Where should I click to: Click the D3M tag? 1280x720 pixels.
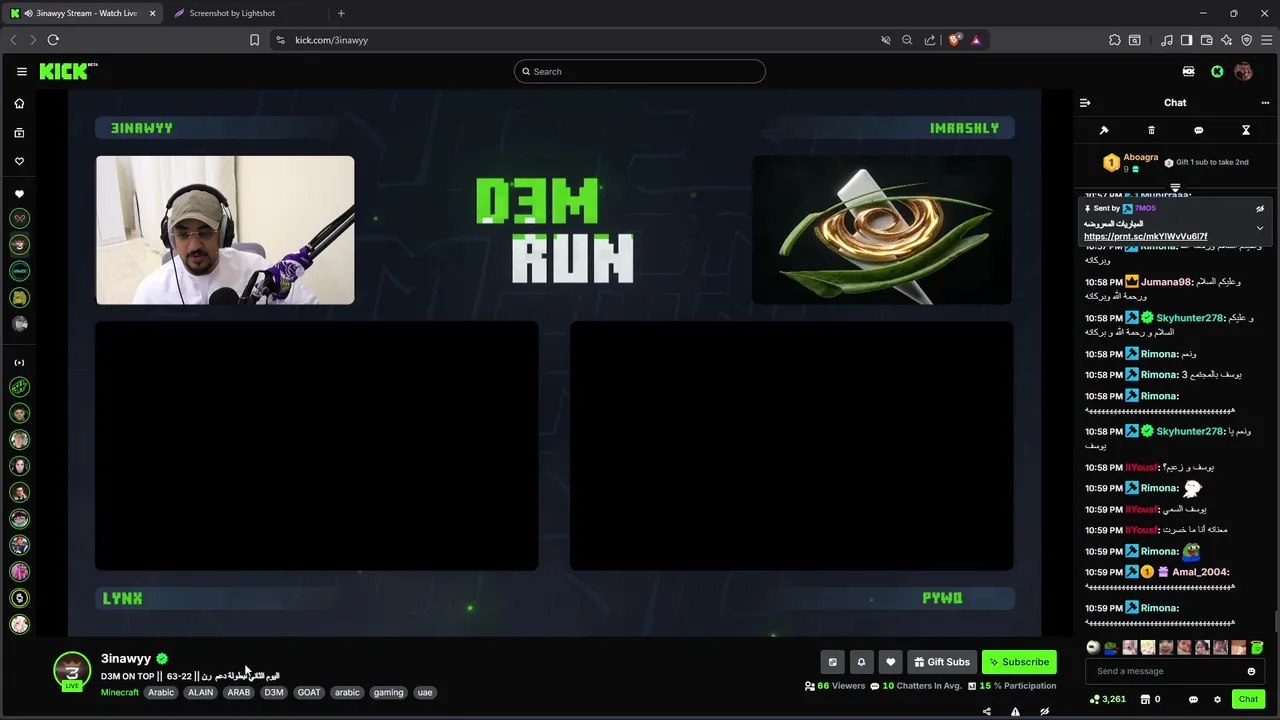coord(274,692)
